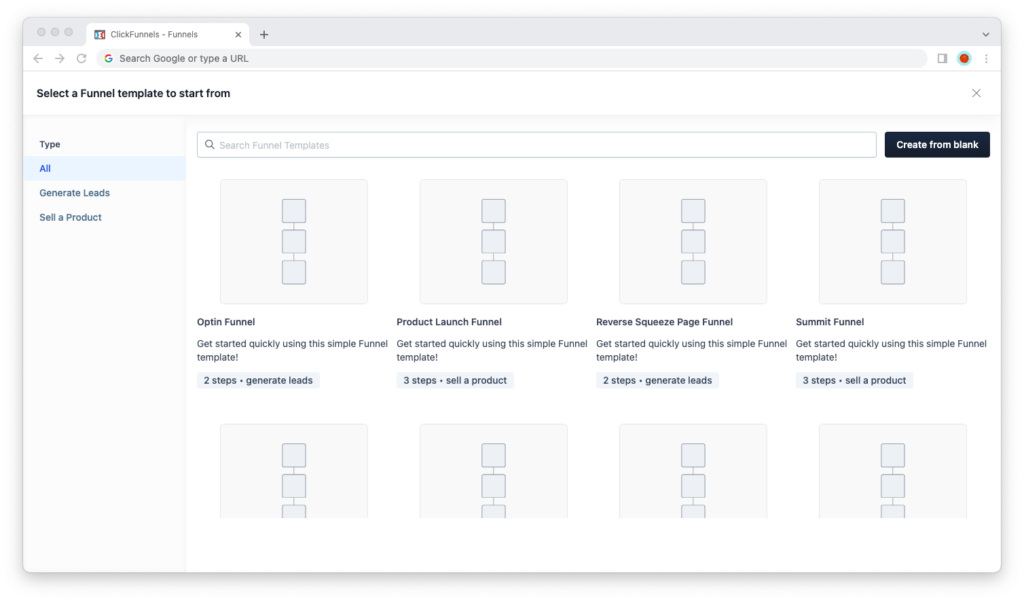
Task: Expand the tab search chevron
Action: click(986, 35)
